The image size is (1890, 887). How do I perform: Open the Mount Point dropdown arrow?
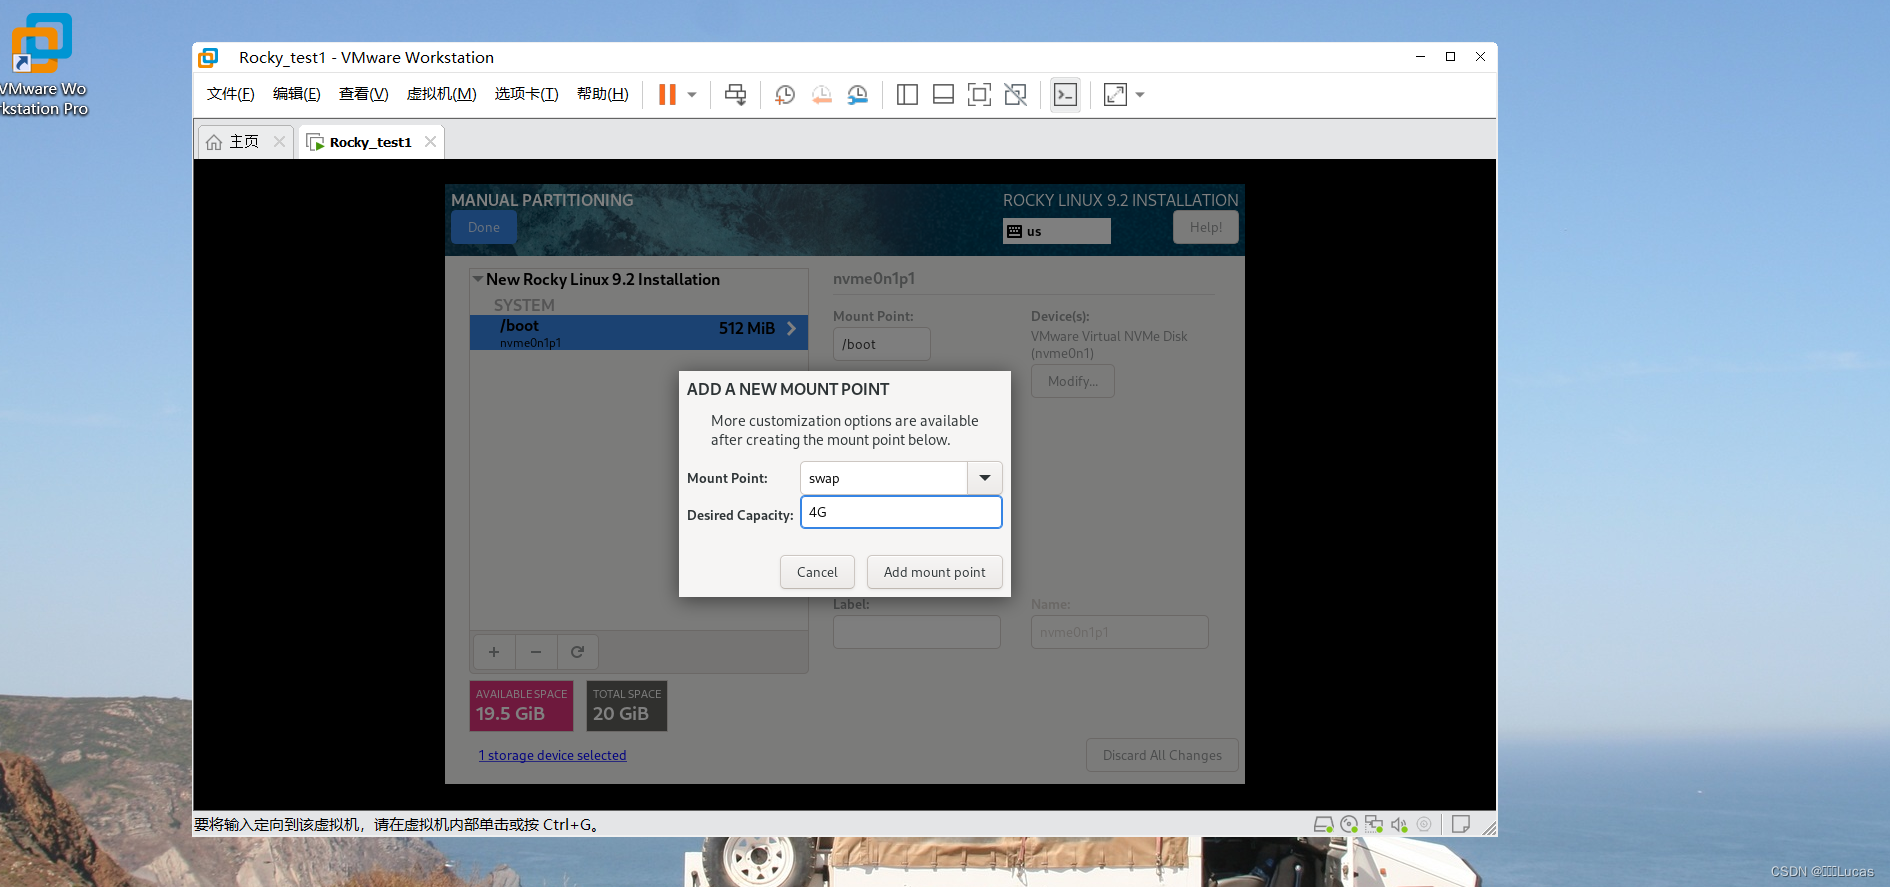tap(985, 478)
